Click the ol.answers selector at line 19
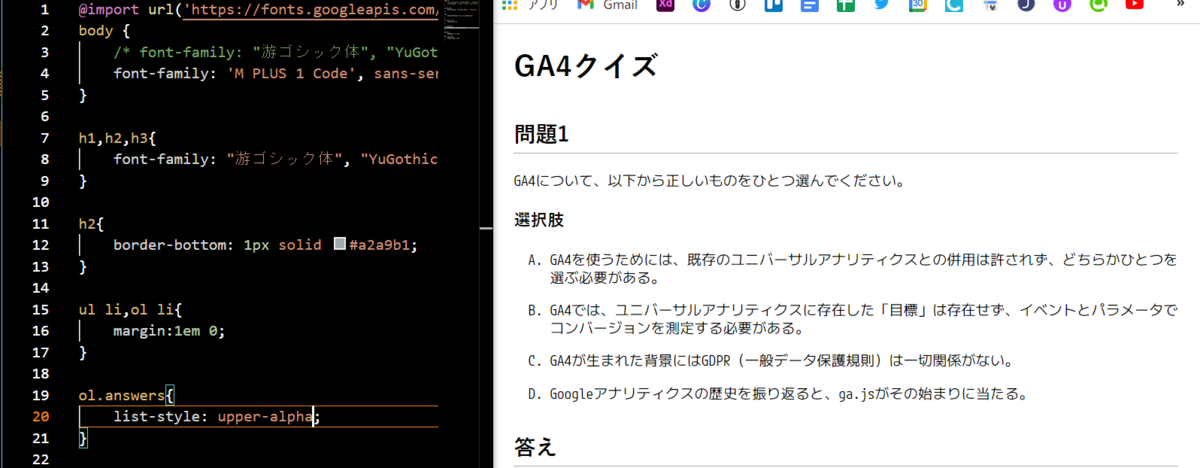This screenshot has height=468, width=1200. pyautogui.click(x=127, y=395)
